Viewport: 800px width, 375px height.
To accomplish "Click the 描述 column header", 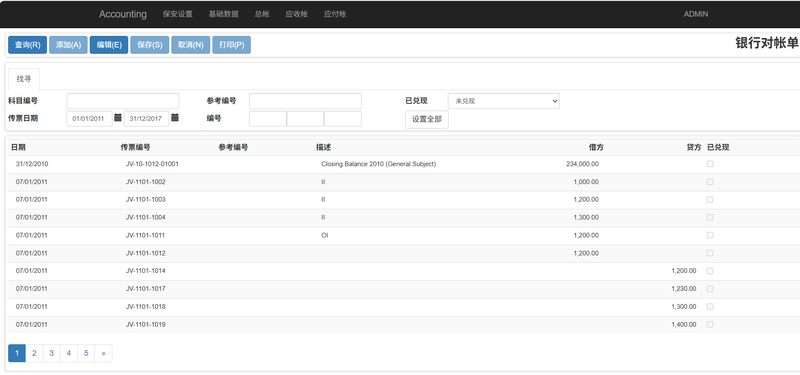I will coord(323,147).
